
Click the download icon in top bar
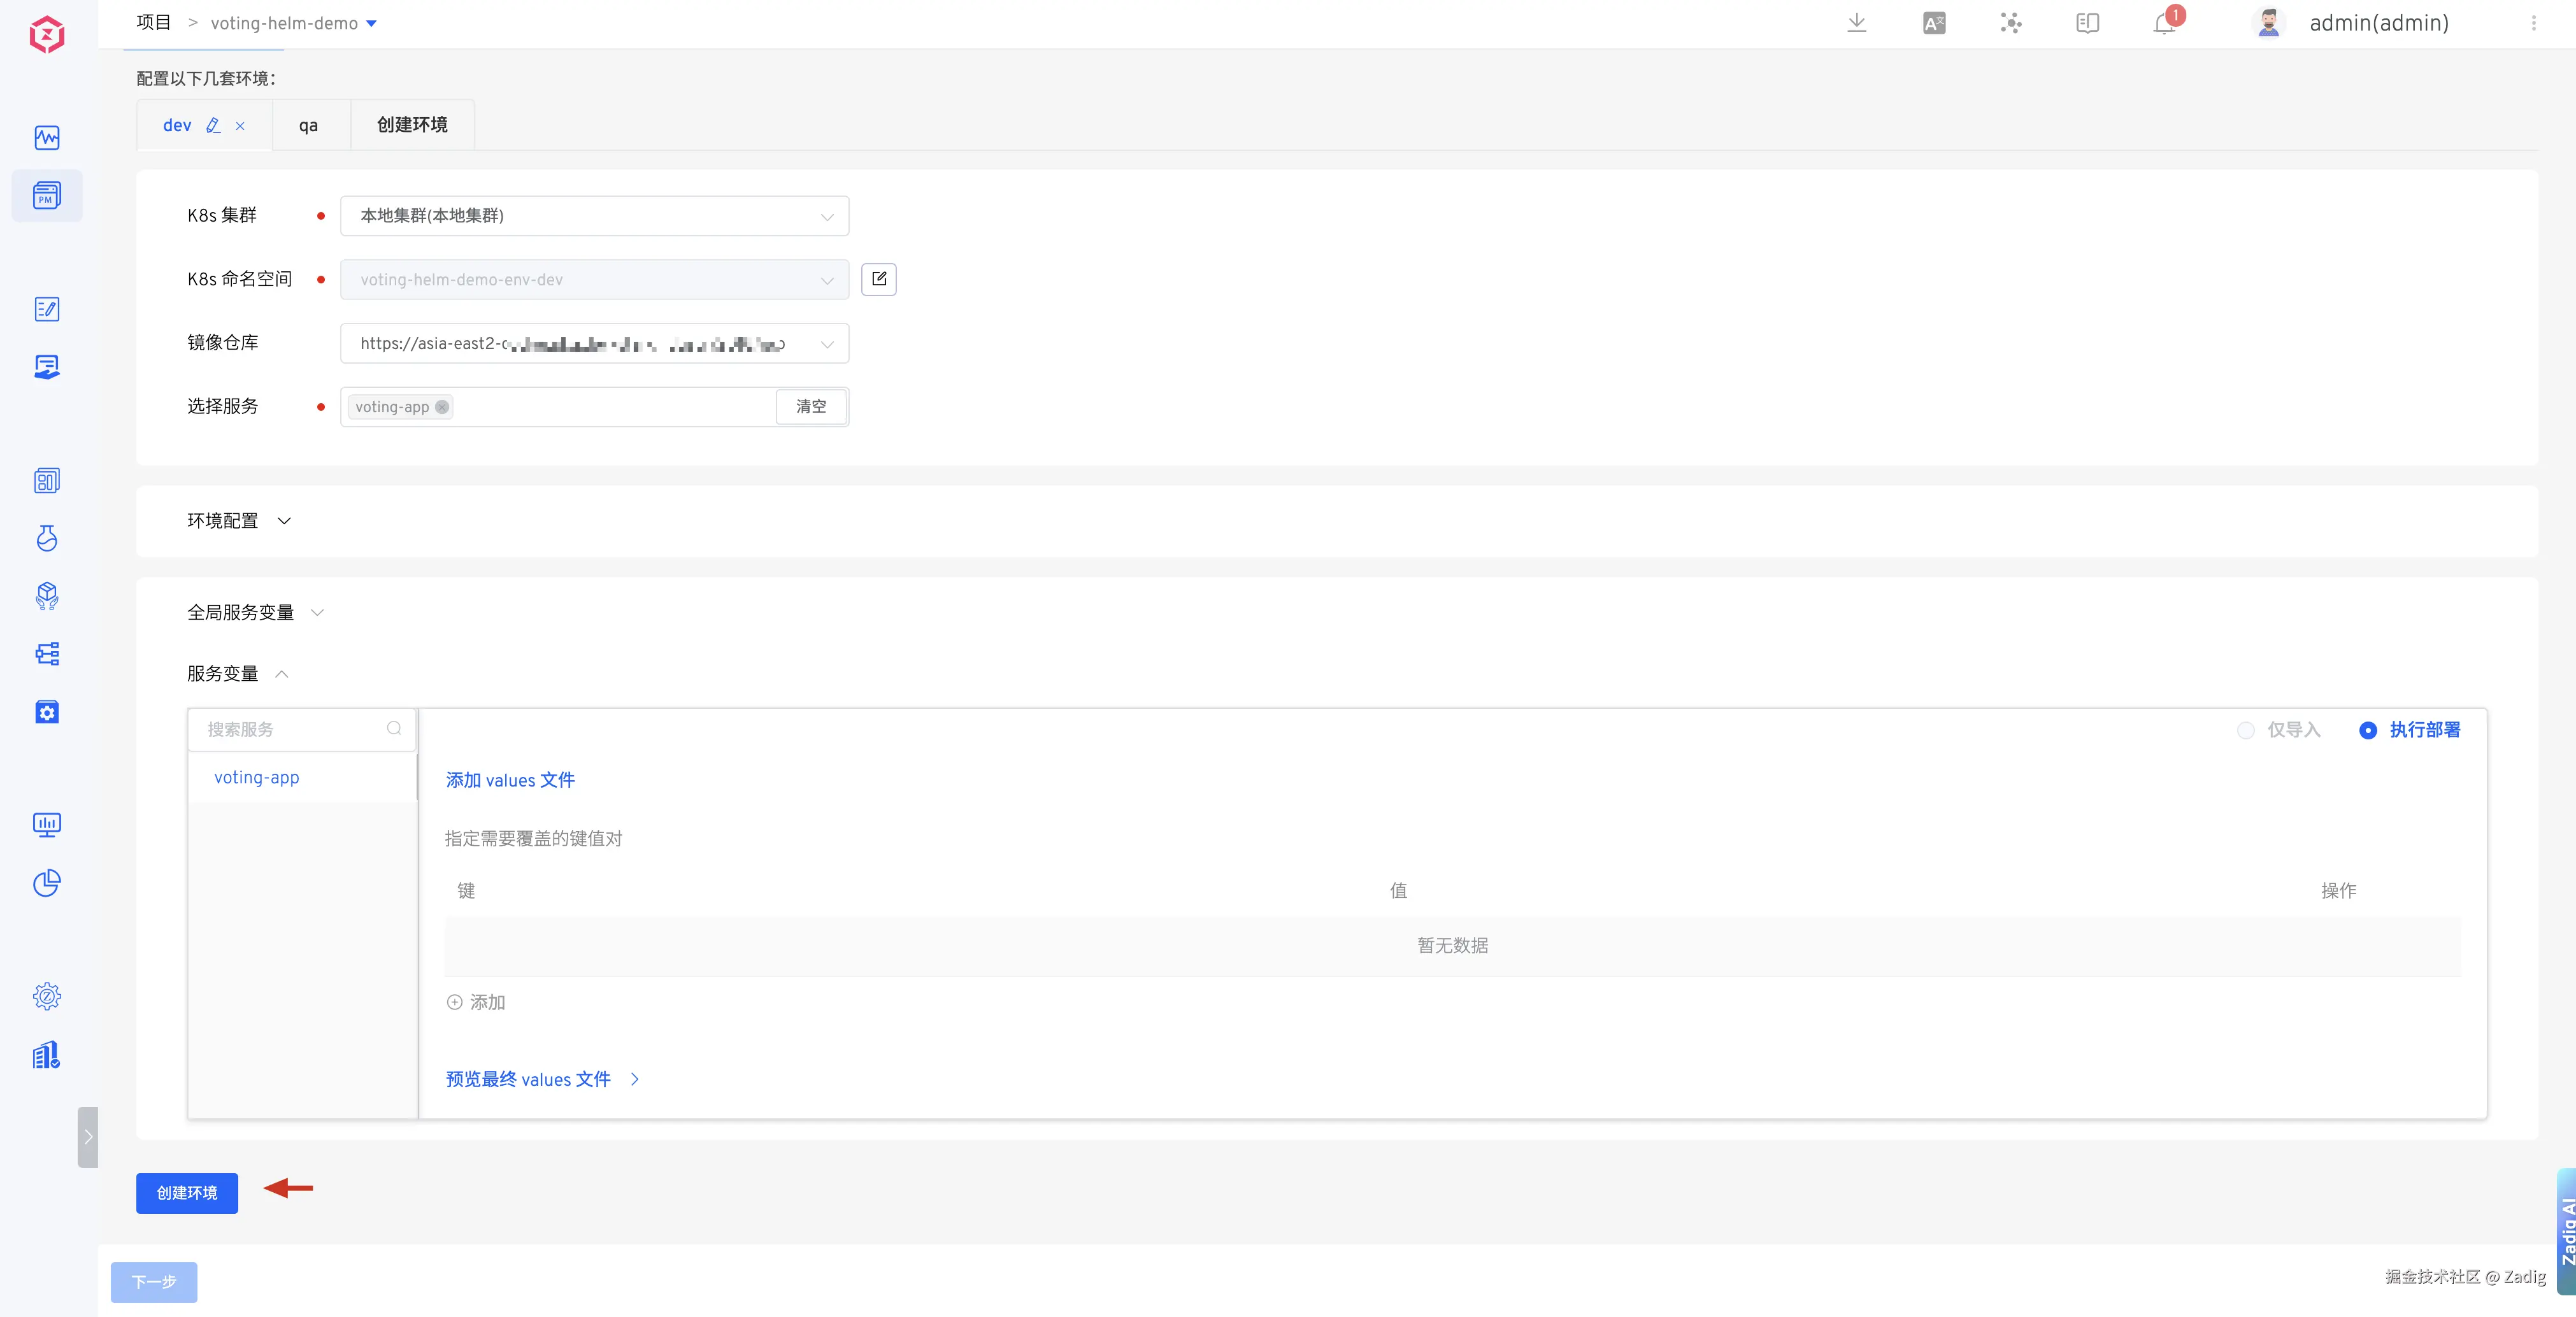pyautogui.click(x=1856, y=23)
